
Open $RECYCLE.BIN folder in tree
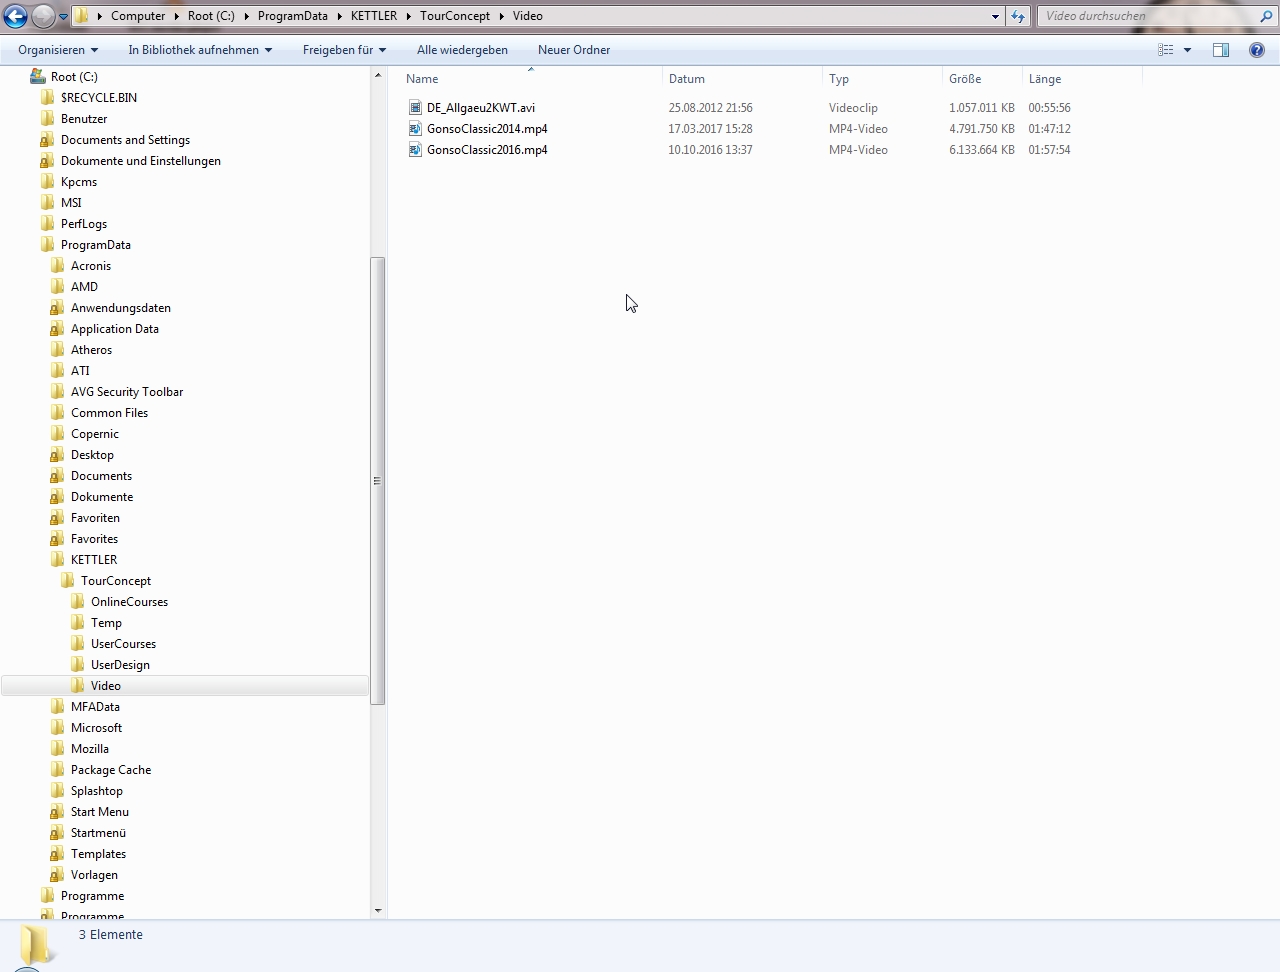pos(98,98)
